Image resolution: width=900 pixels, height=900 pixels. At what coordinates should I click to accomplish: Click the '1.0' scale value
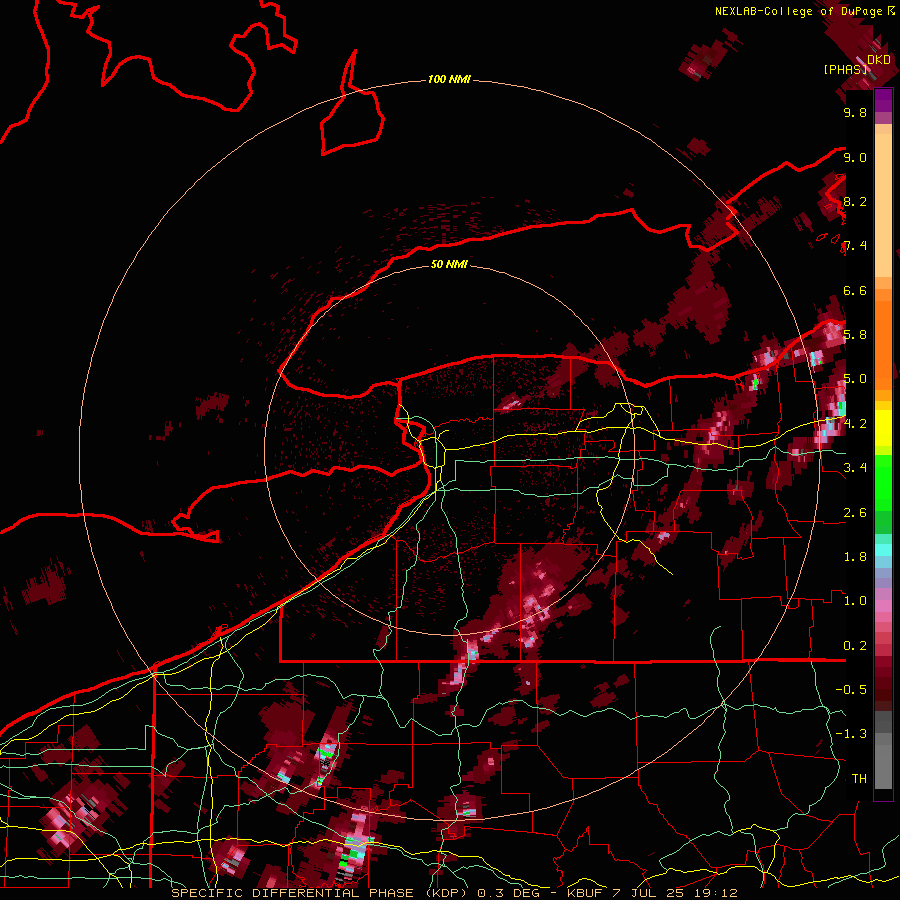855,602
